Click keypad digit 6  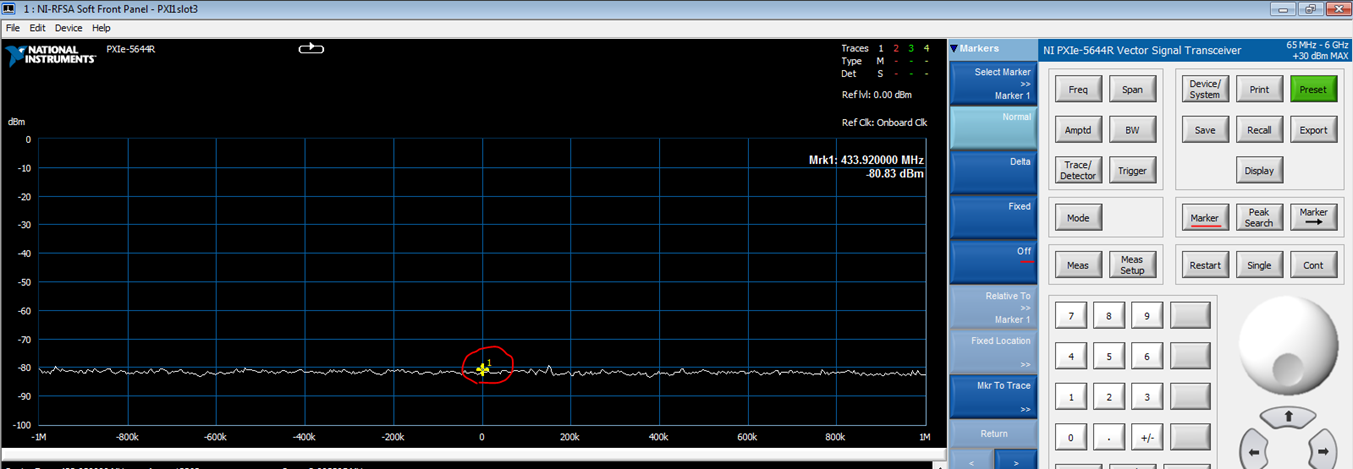pyautogui.click(x=1146, y=356)
